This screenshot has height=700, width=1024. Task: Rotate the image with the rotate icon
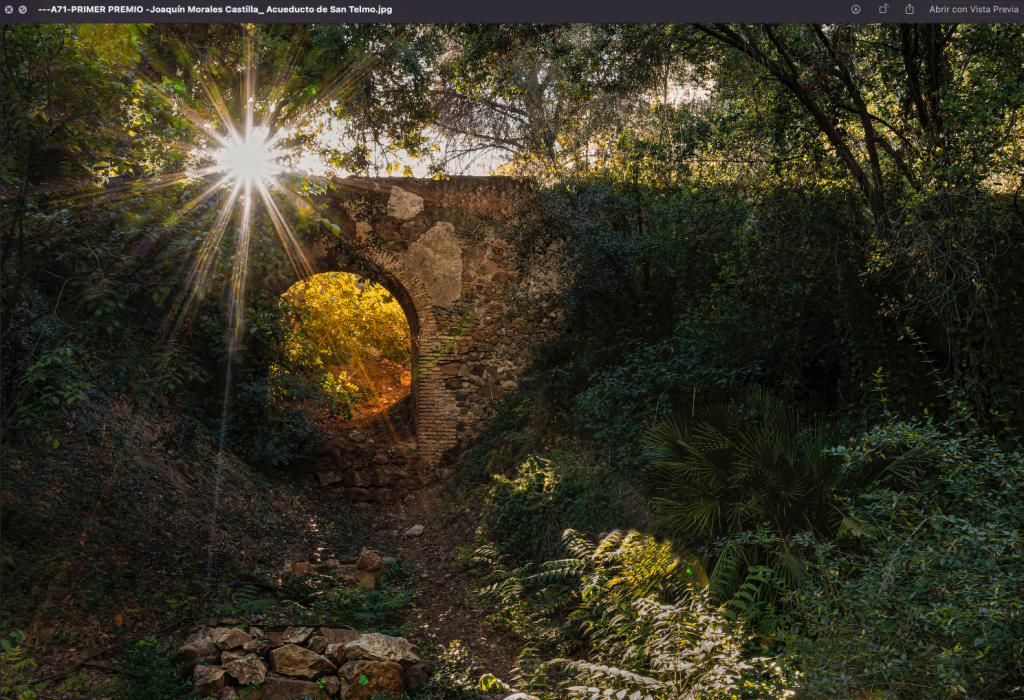(x=883, y=9)
